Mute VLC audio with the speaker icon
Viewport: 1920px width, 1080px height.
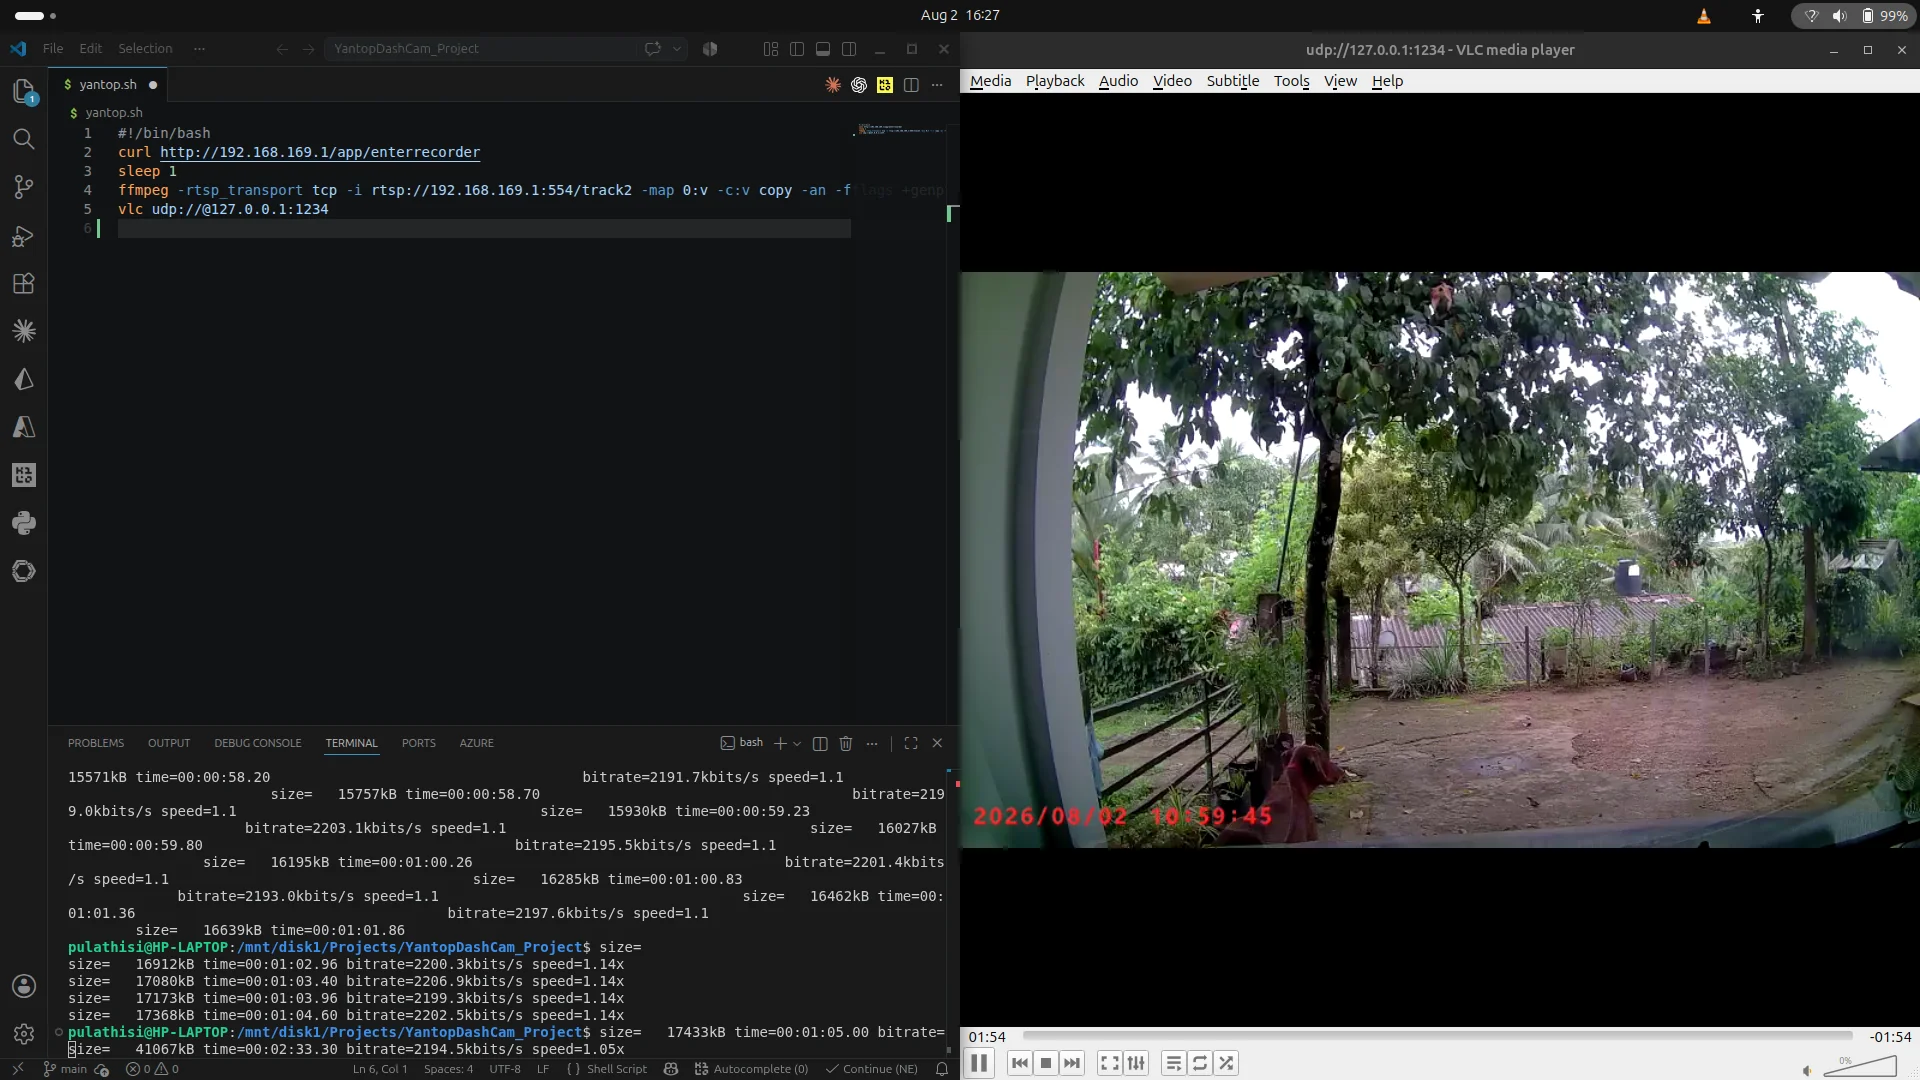(1807, 1070)
